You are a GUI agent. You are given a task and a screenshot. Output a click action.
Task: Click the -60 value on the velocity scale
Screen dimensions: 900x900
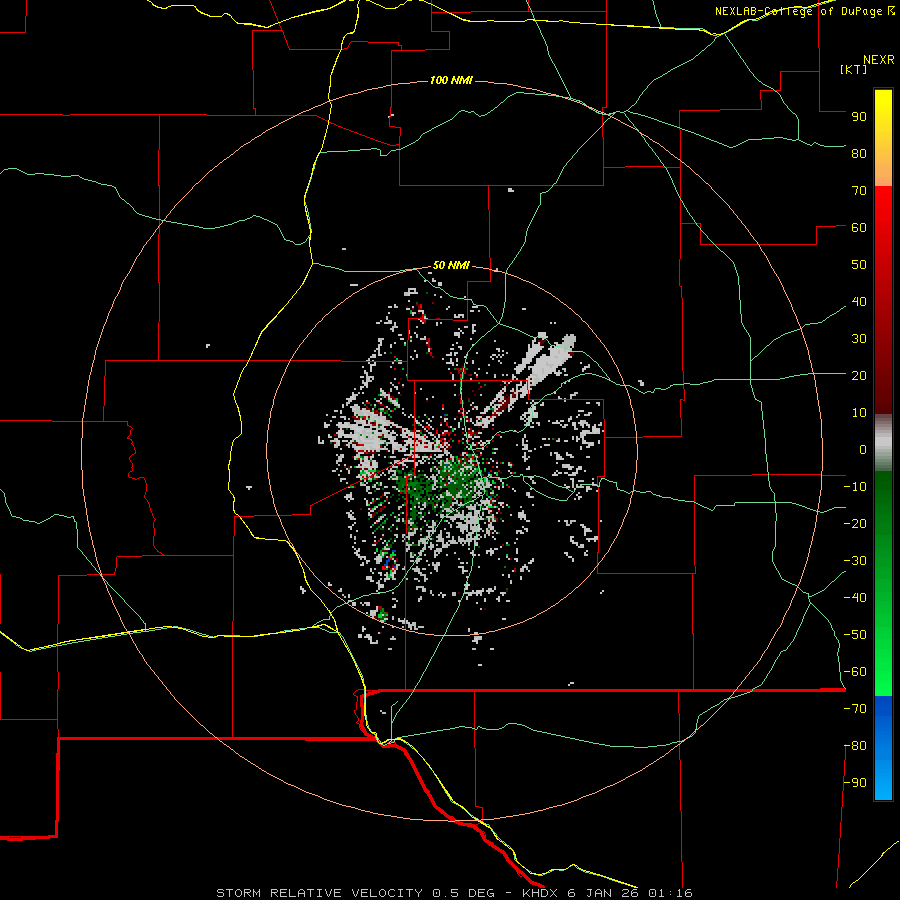855,672
